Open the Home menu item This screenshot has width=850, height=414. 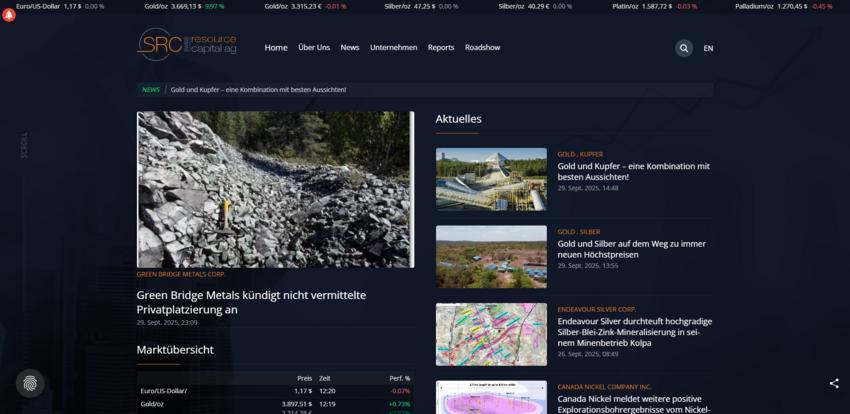point(276,48)
